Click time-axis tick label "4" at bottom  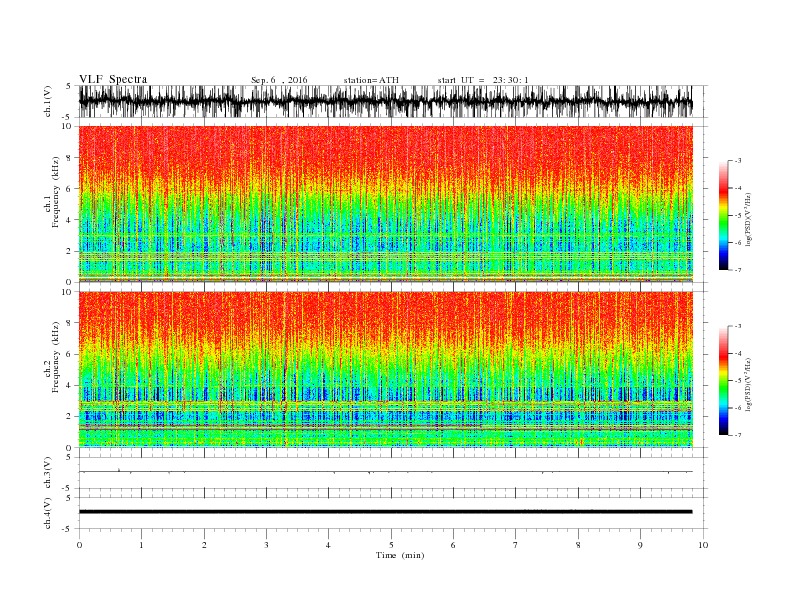point(328,545)
